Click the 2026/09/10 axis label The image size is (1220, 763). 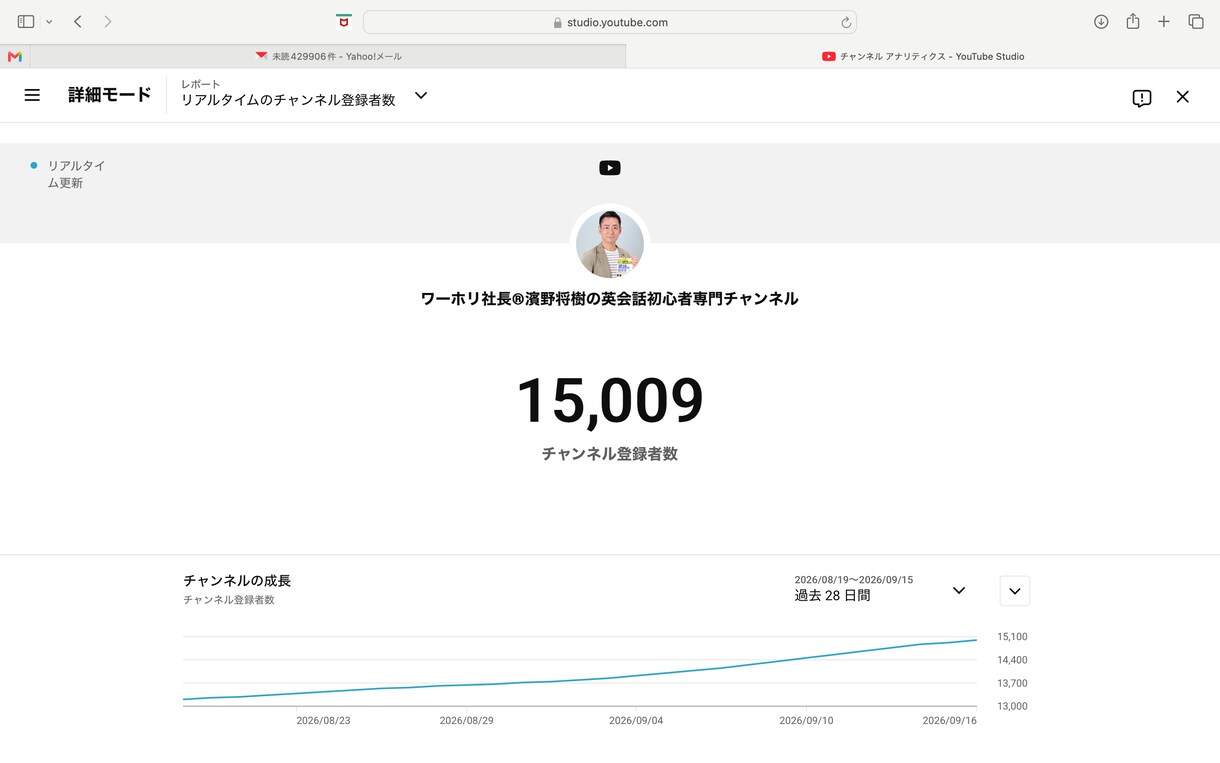click(806, 721)
